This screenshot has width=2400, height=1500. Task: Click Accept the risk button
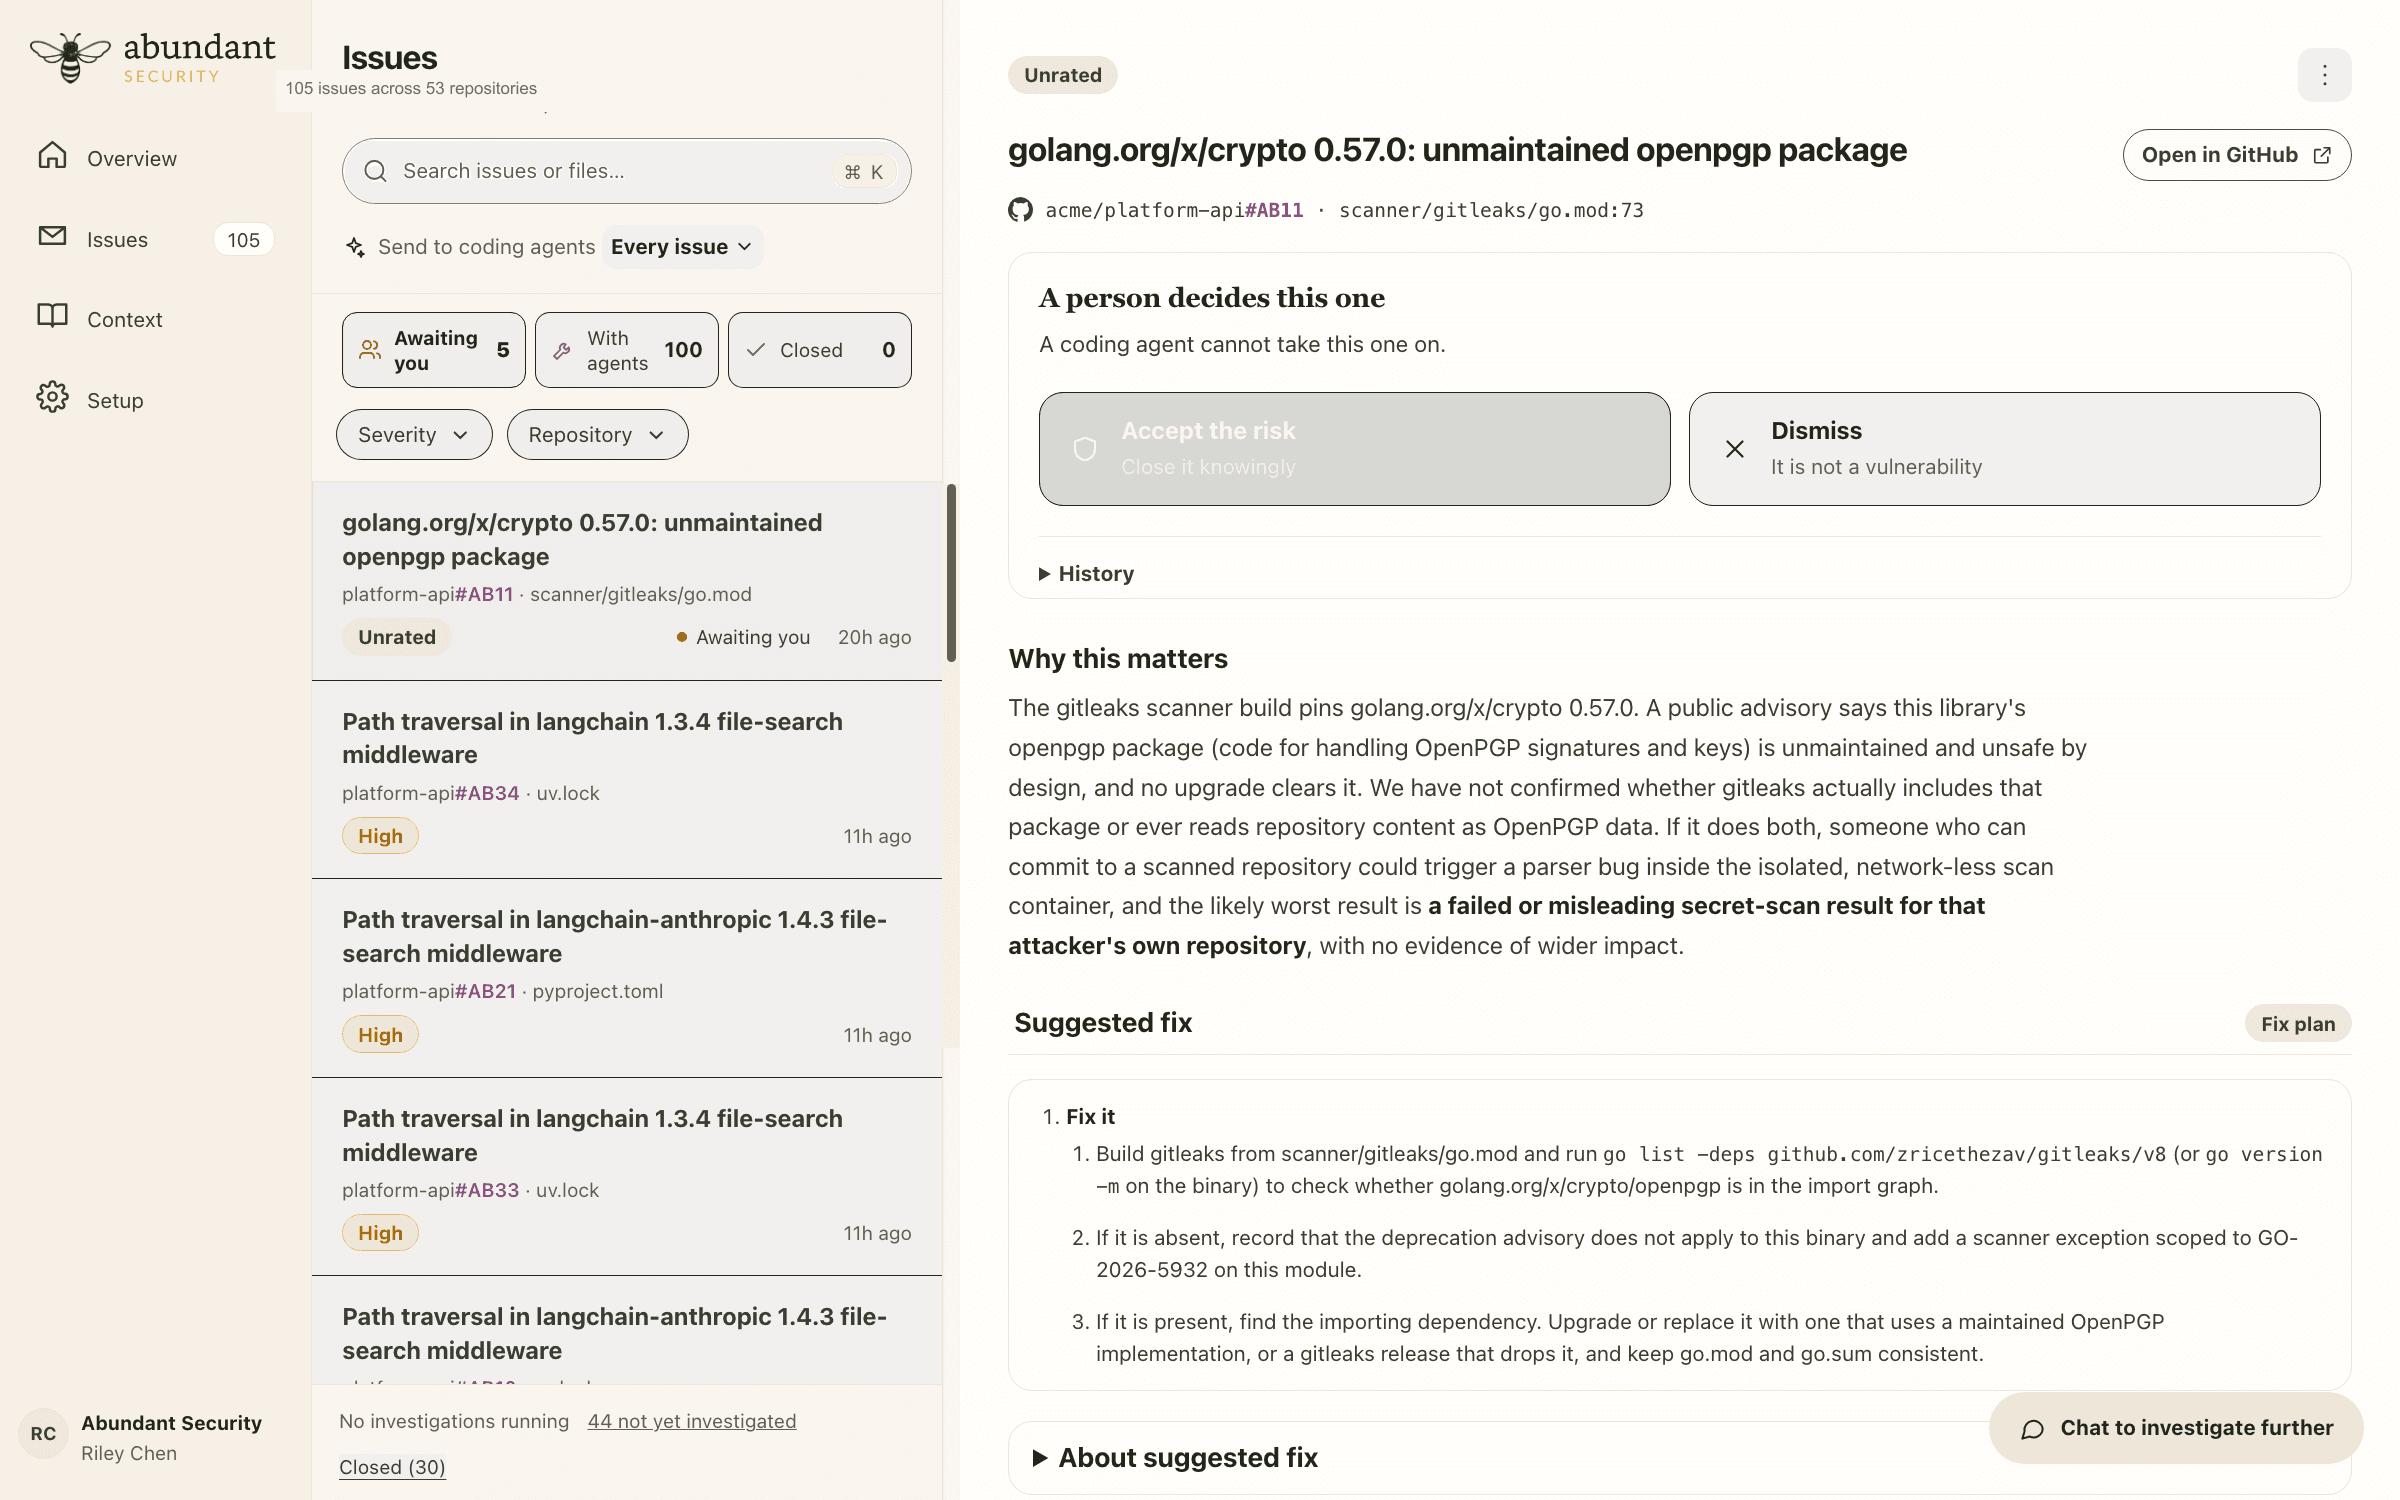coord(1354,449)
